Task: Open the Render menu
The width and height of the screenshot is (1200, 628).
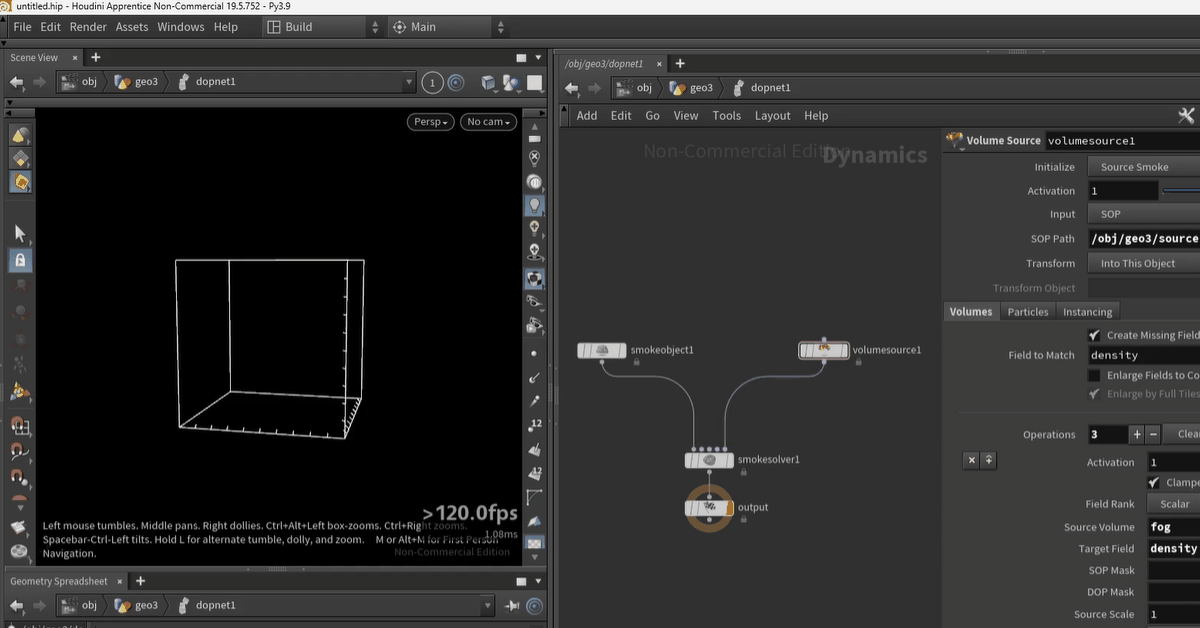Action: [x=88, y=27]
